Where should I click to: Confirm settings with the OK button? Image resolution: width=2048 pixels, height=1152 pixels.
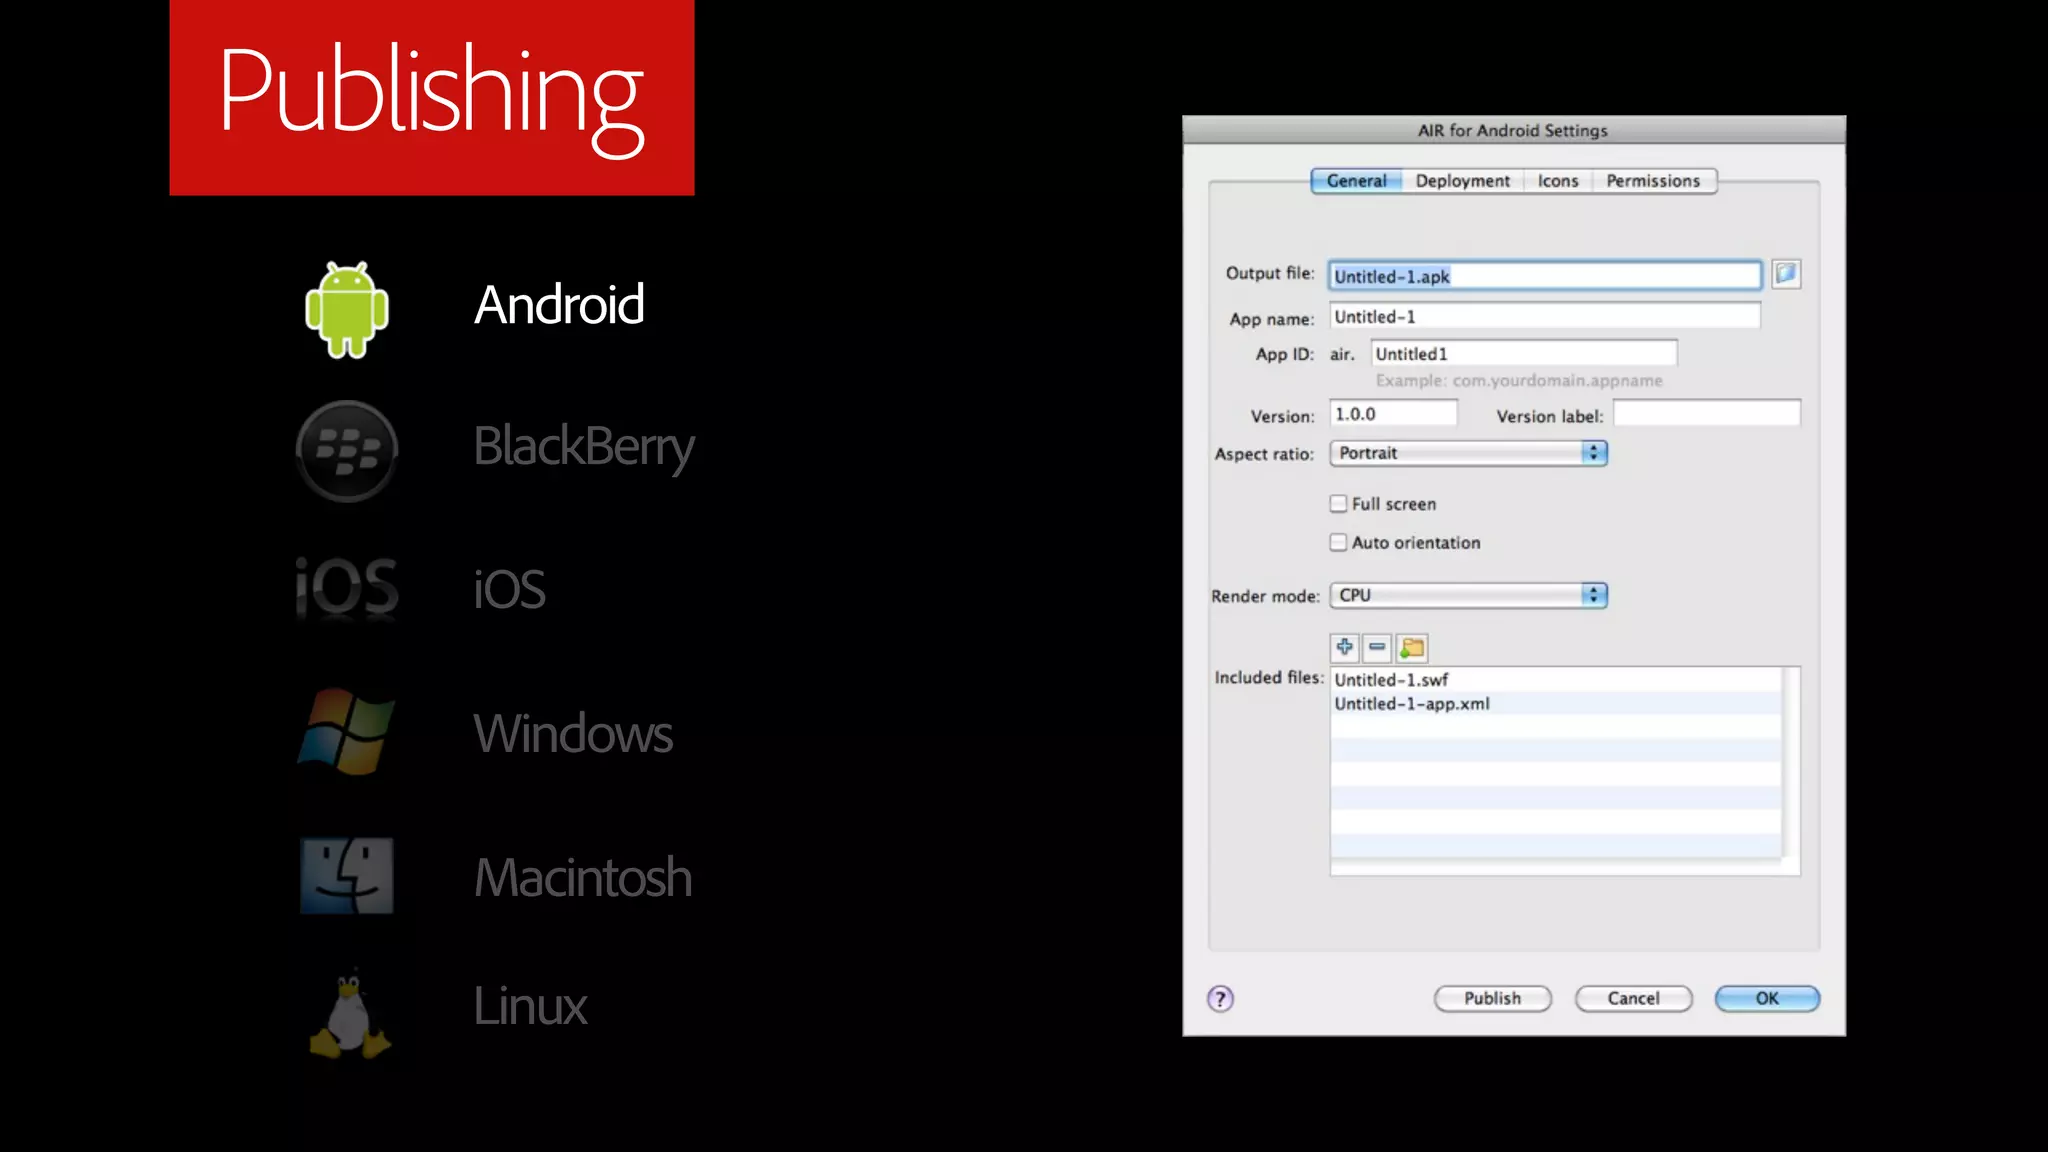[x=1767, y=998]
